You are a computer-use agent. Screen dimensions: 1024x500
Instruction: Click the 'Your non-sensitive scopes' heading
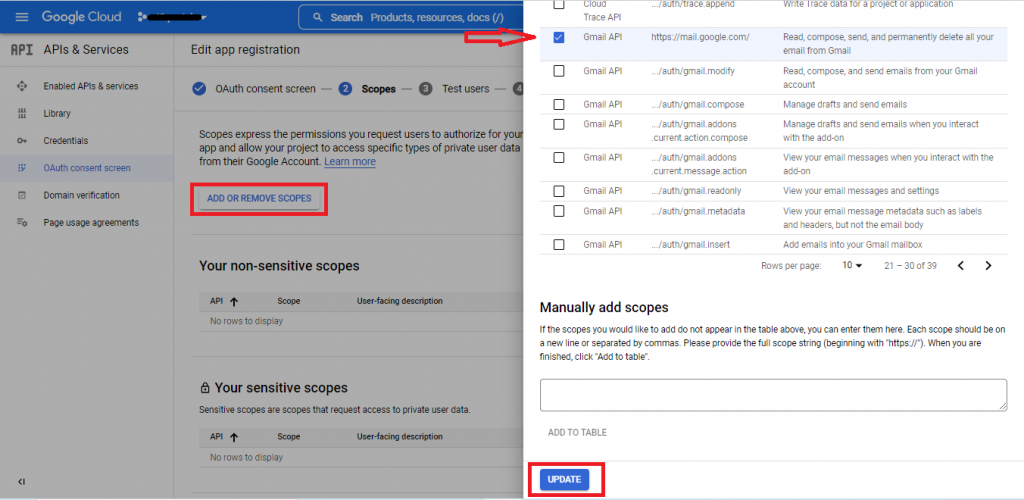pyautogui.click(x=279, y=266)
